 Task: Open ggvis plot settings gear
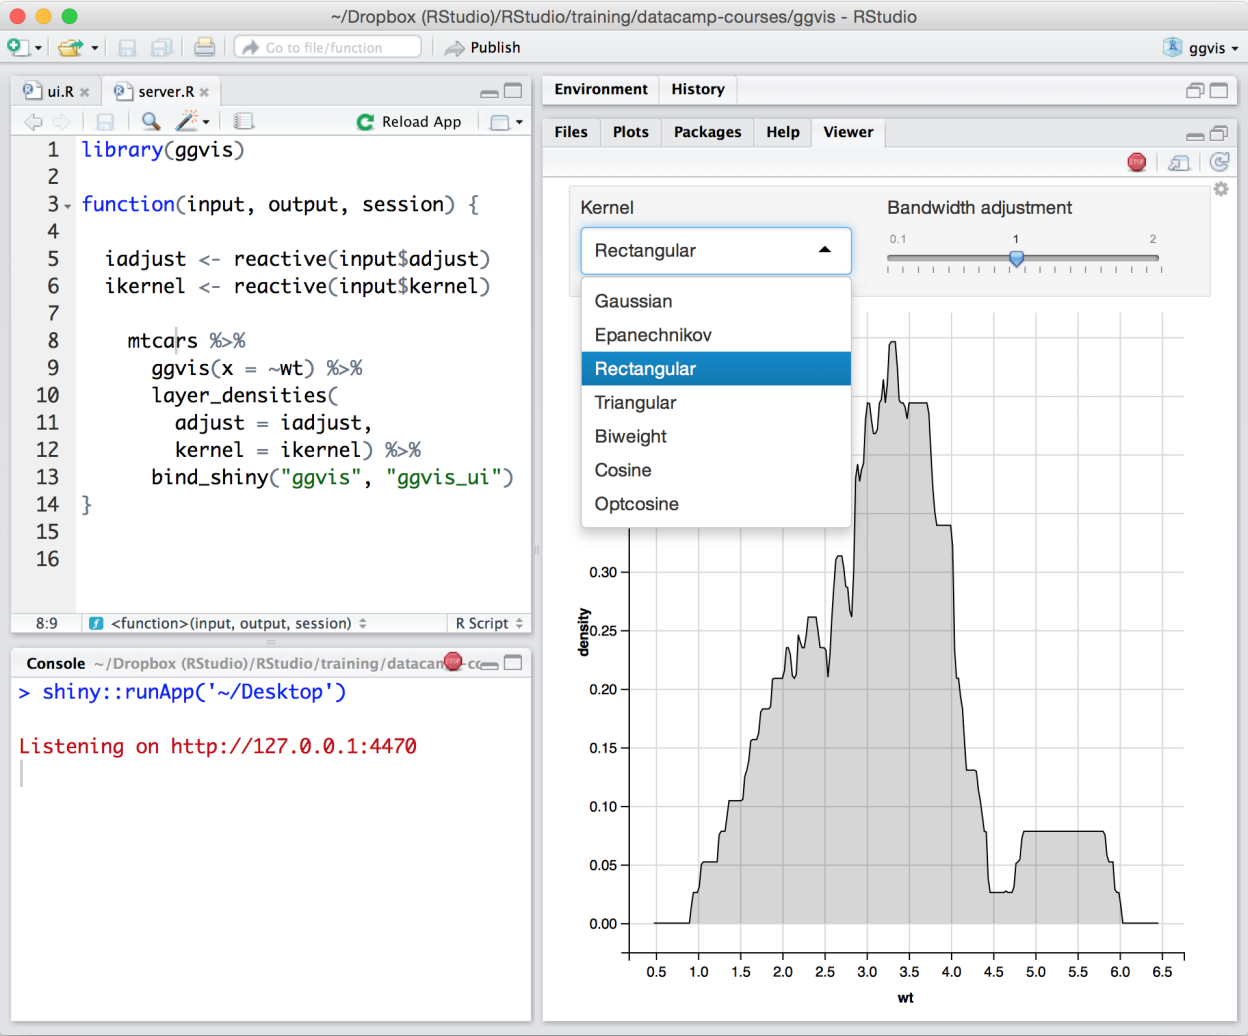tap(1221, 189)
